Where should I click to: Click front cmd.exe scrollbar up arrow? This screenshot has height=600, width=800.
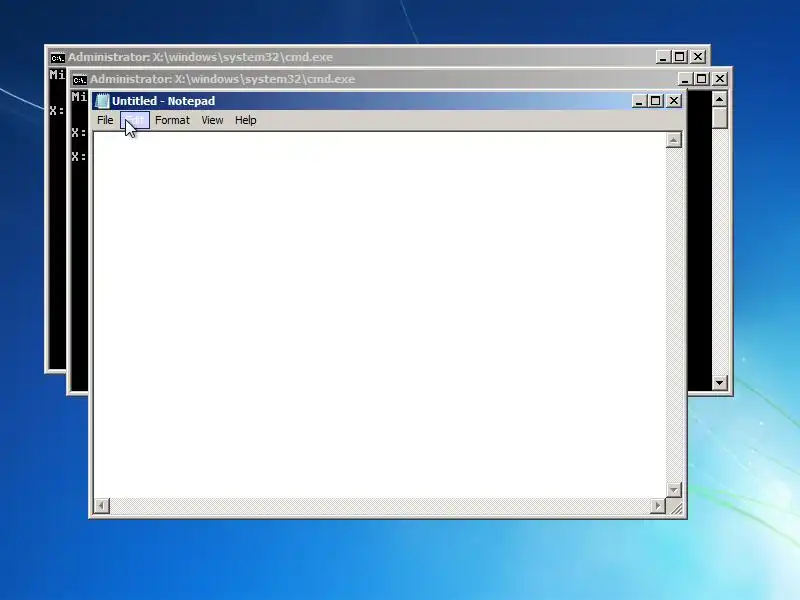pyautogui.click(x=719, y=99)
